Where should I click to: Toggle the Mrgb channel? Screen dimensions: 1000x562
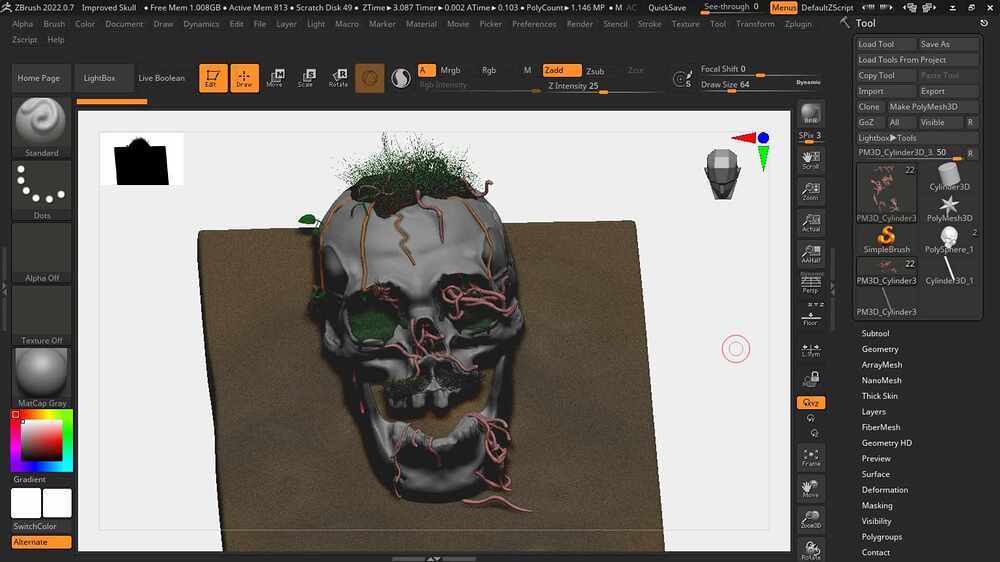[450, 70]
